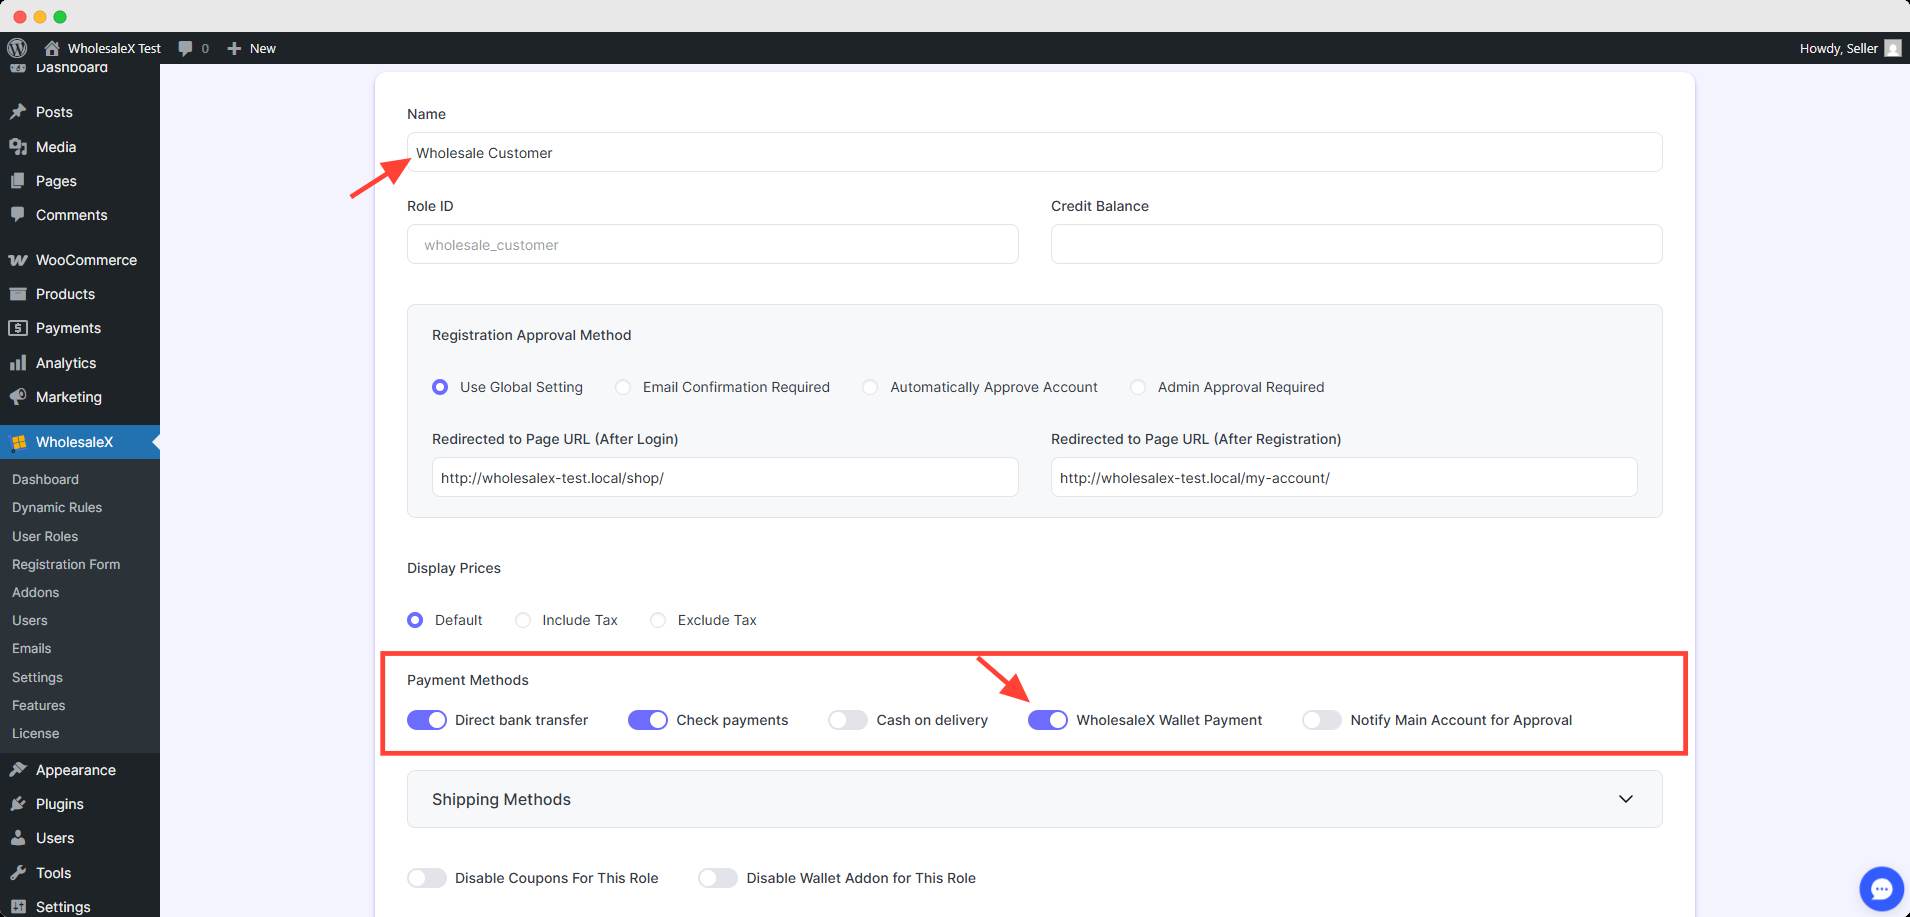
Task: Click the Marketing megaphone icon
Action: tap(18, 397)
